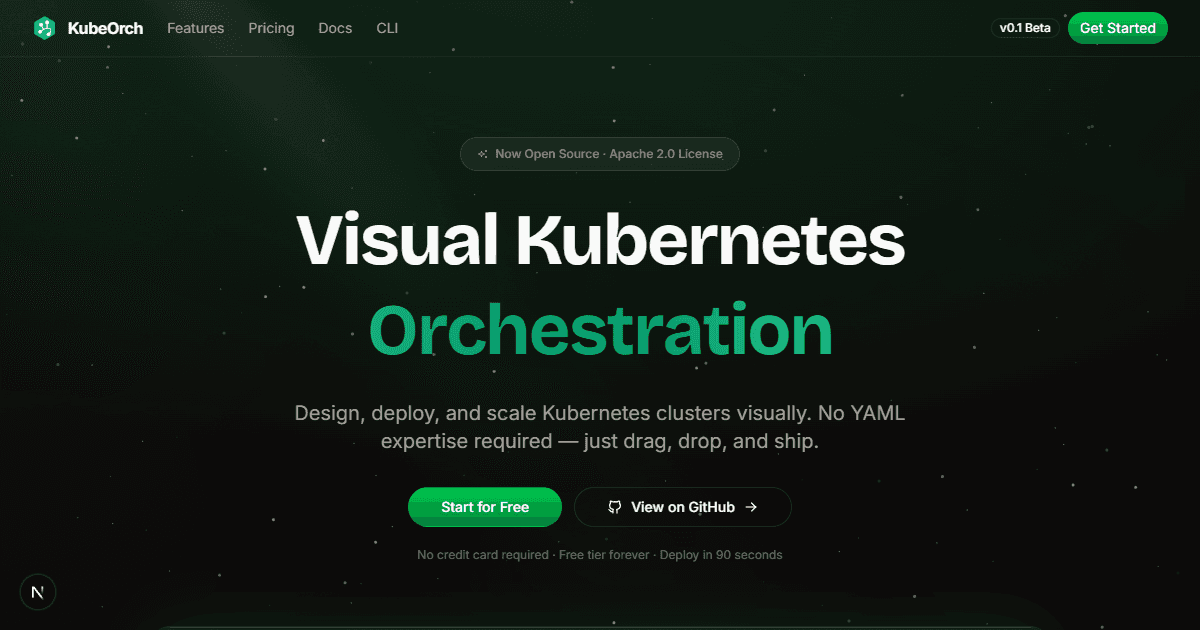Click the green Orchestration heading

[601, 331]
